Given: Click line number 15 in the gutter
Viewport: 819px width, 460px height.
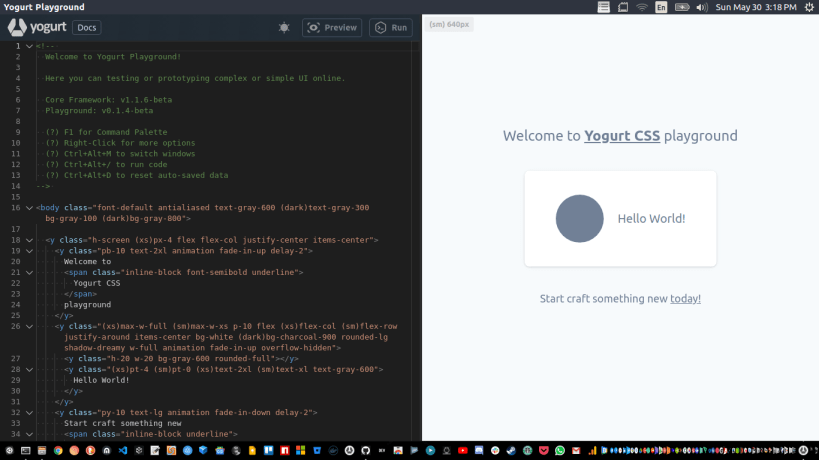Looking at the screenshot, I should pyautogui.click(x=16, y=197).
